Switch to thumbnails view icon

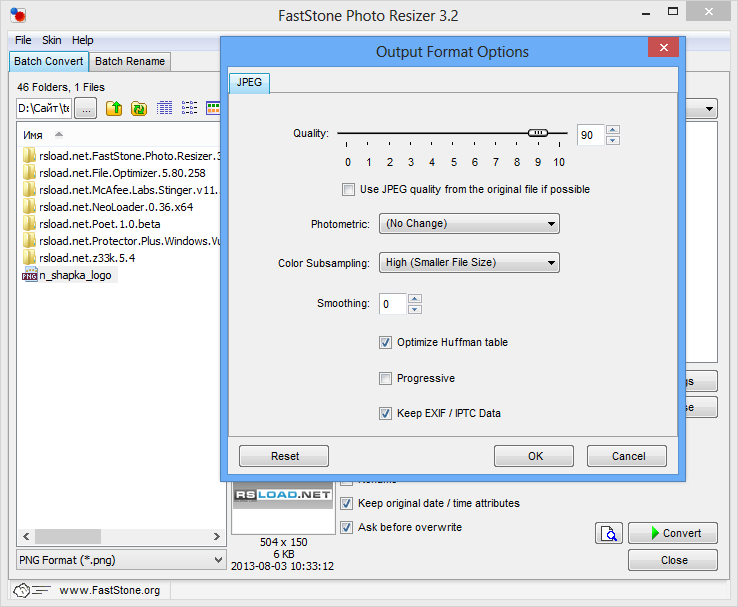click(x=213, y=108)
